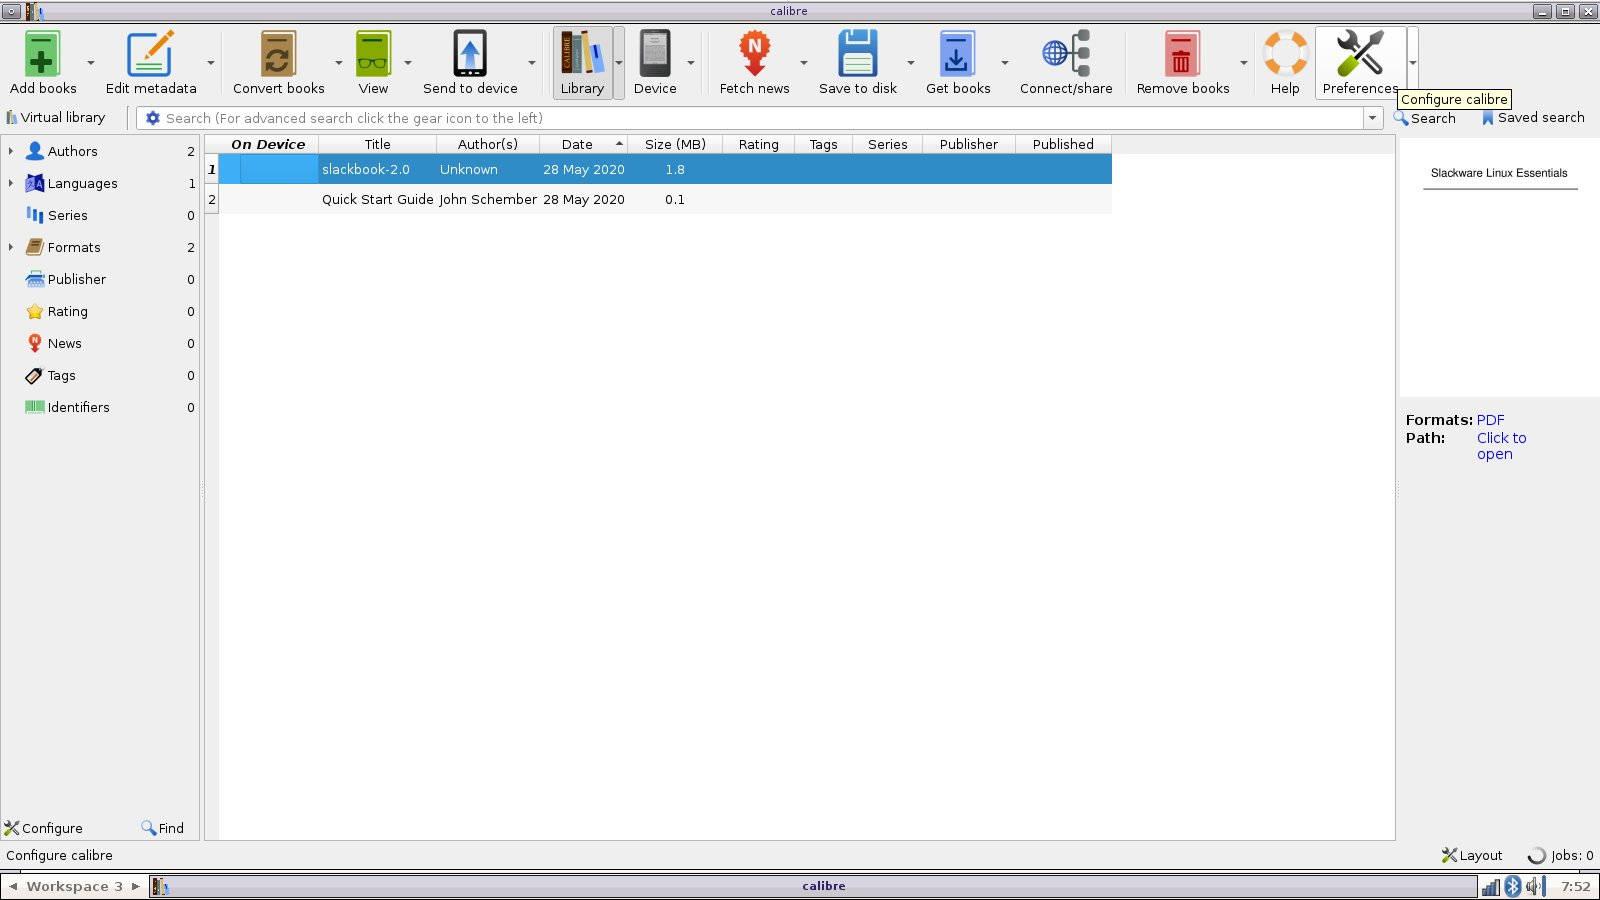The height and width of the screenshot is (900, 1600).
Task: Sort the book list by Title column
Action: [x=377, y=144]
